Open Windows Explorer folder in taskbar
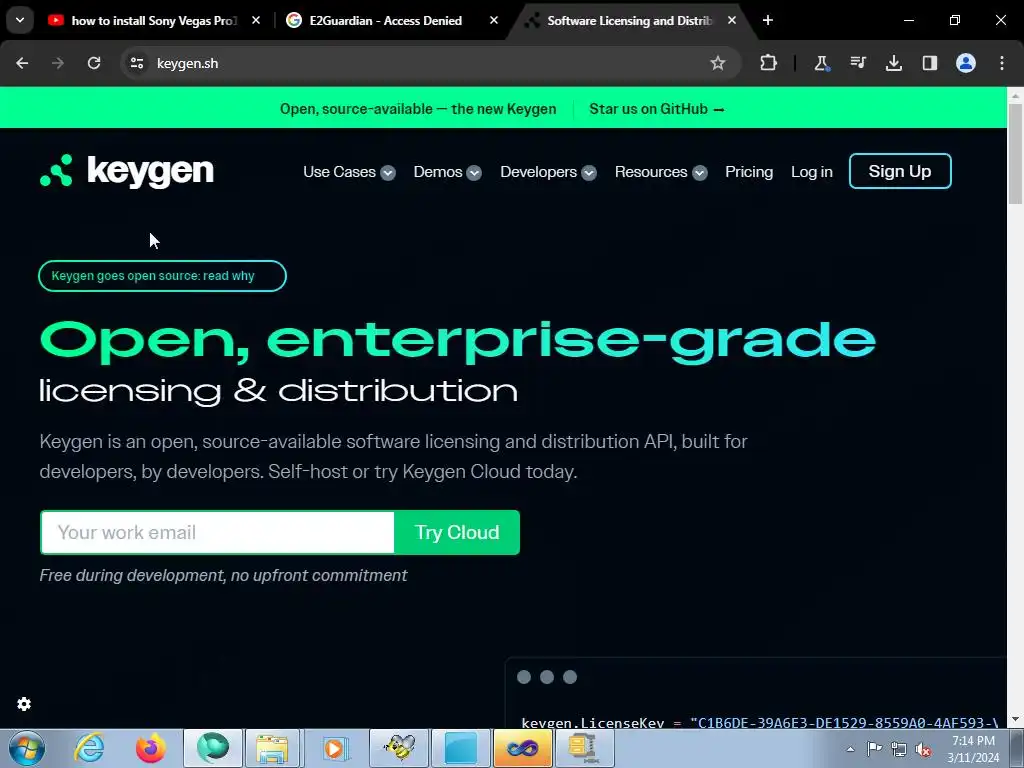Viewport: 1024px width, 768px height. tap(272, 748)
